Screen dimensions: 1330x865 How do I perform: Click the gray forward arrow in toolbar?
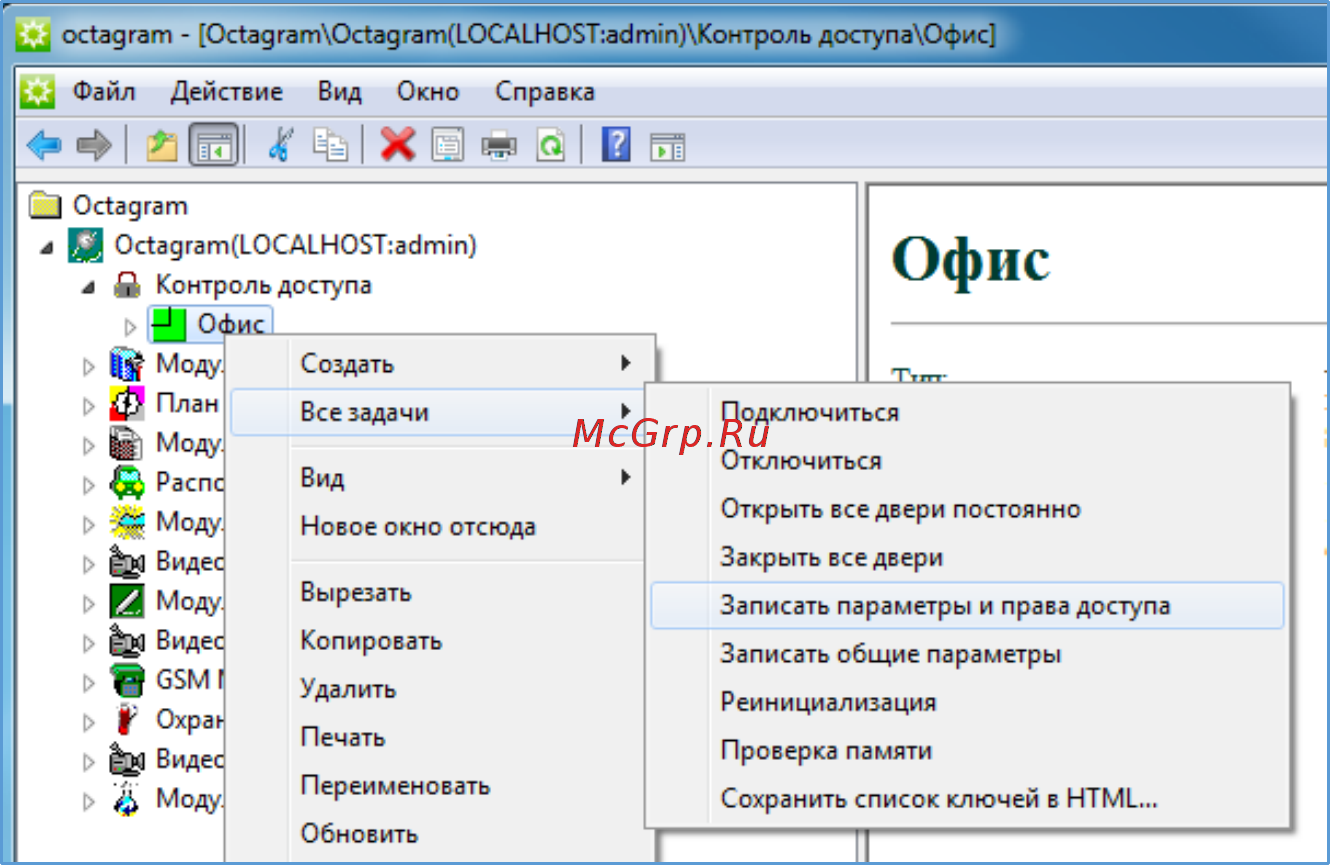95,146
